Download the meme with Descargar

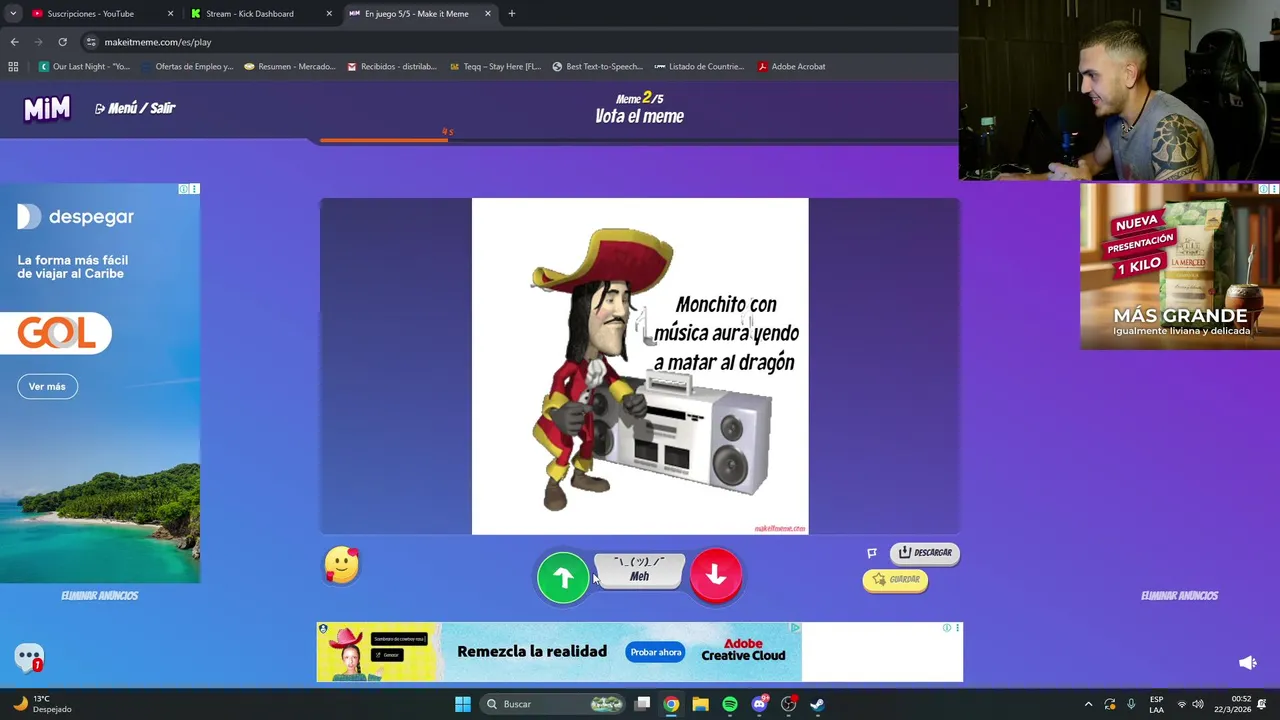pos(925,552)
